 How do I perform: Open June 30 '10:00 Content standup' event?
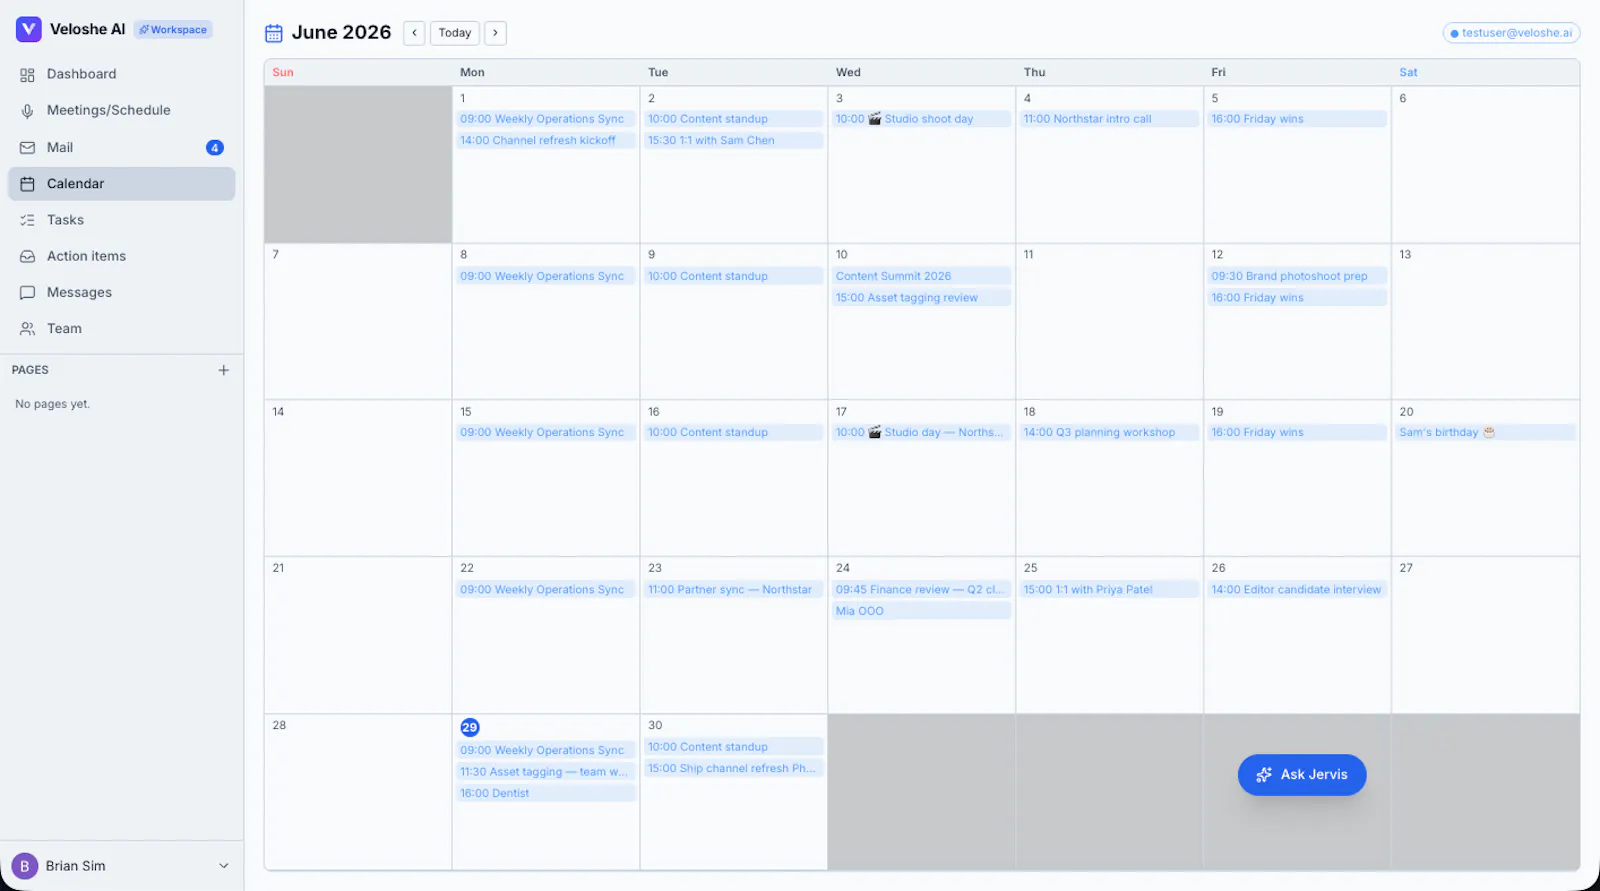[734, 747]
